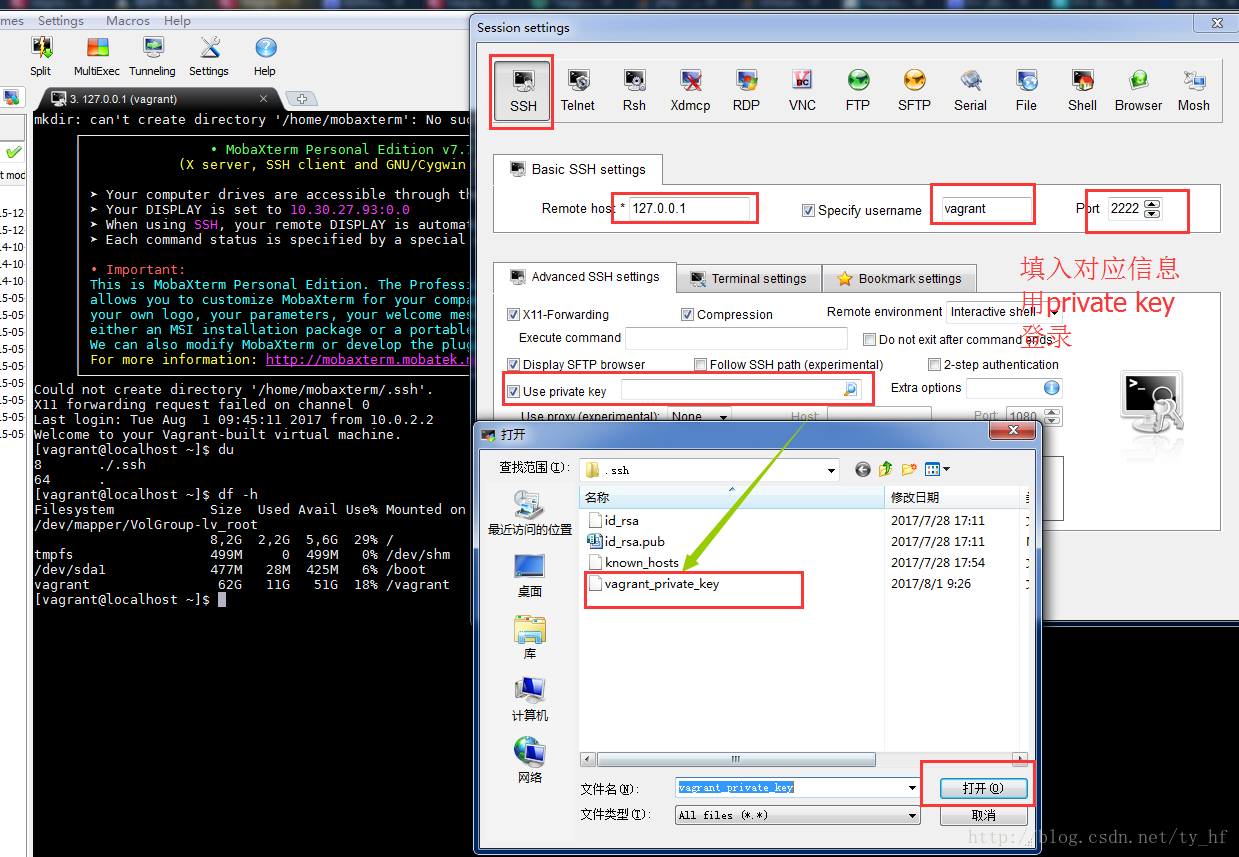The width and height of the screenshot is (1239, 857).
Task: Click the Extra options info icon
Action: 1051,387
